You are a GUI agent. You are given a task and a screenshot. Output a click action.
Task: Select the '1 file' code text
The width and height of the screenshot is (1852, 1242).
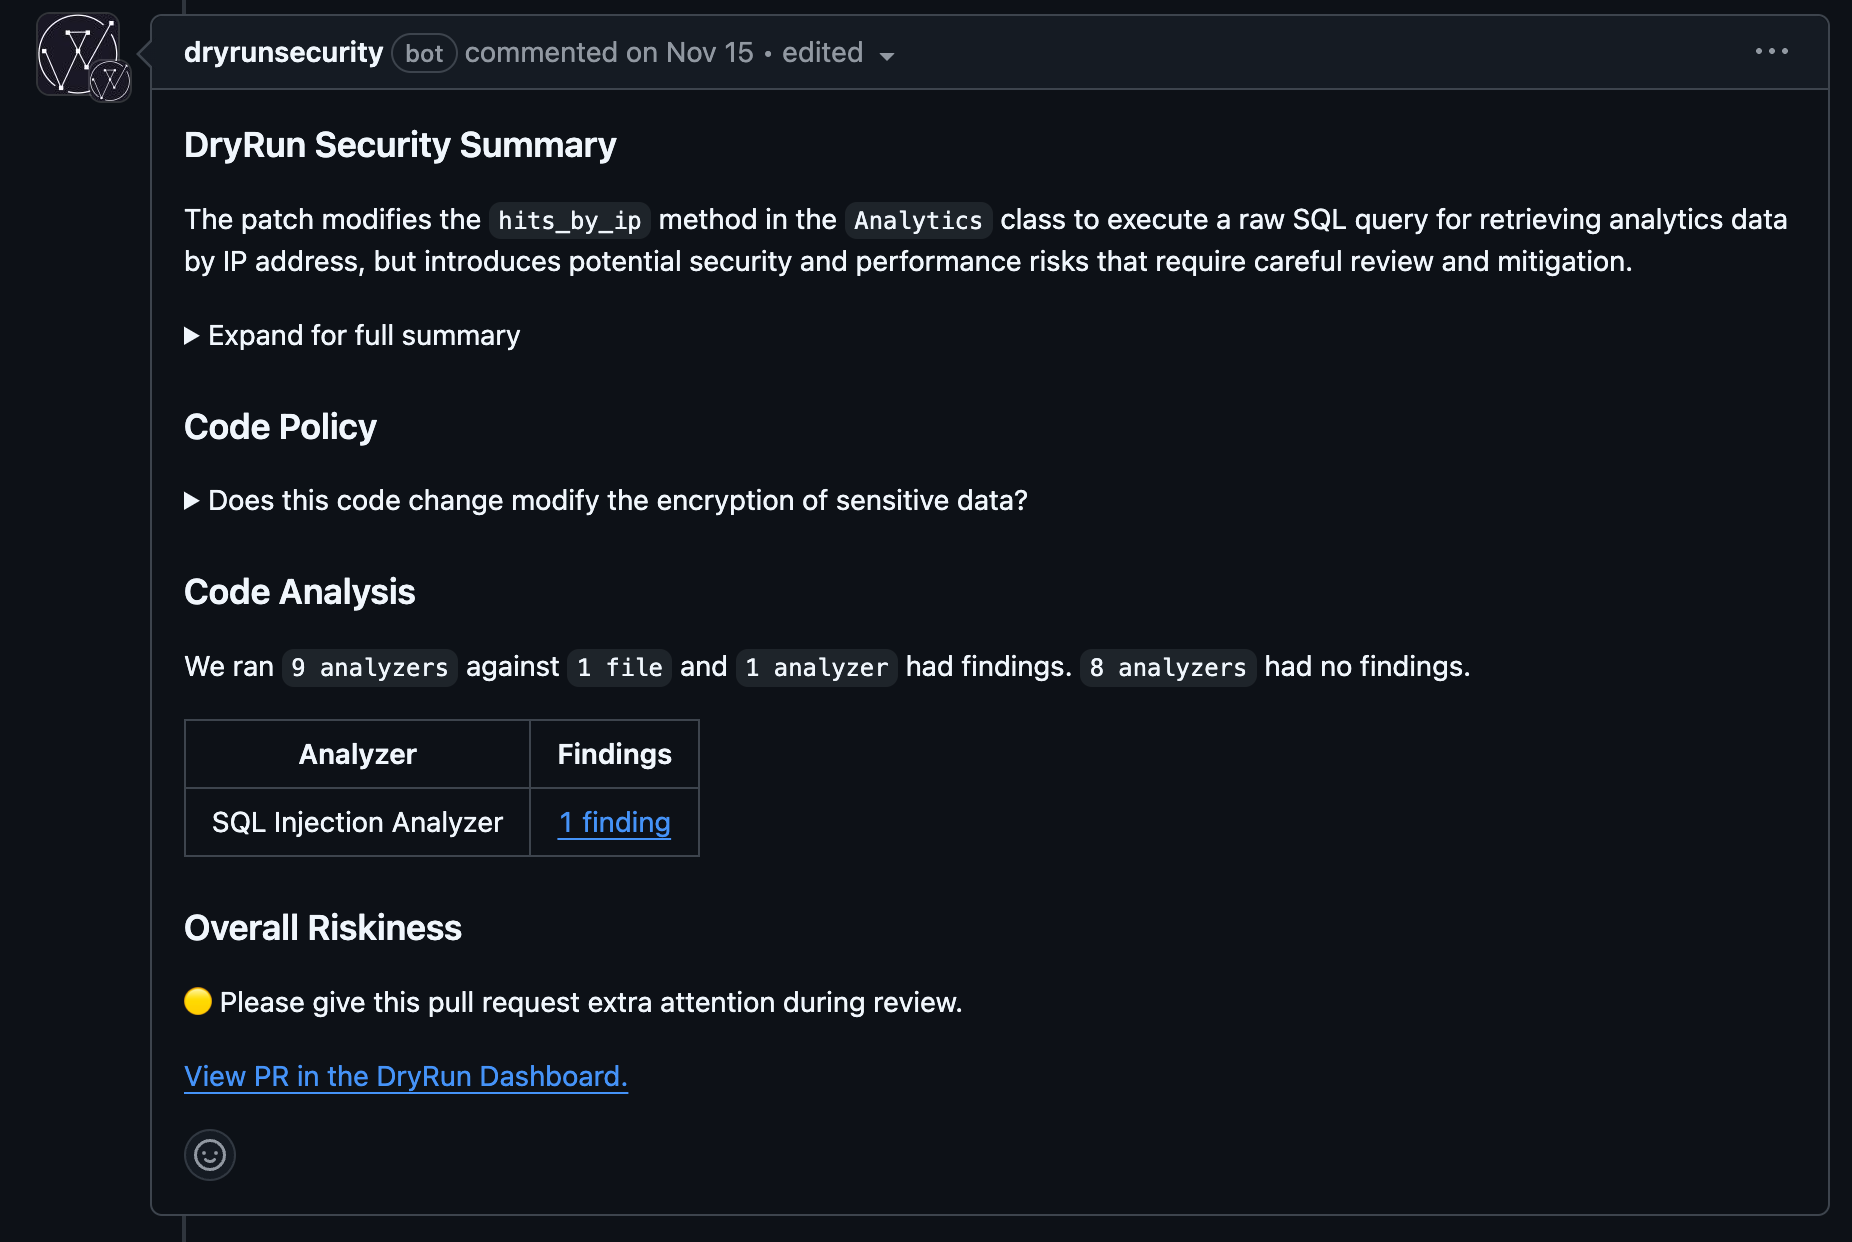(x=620, y=667)
